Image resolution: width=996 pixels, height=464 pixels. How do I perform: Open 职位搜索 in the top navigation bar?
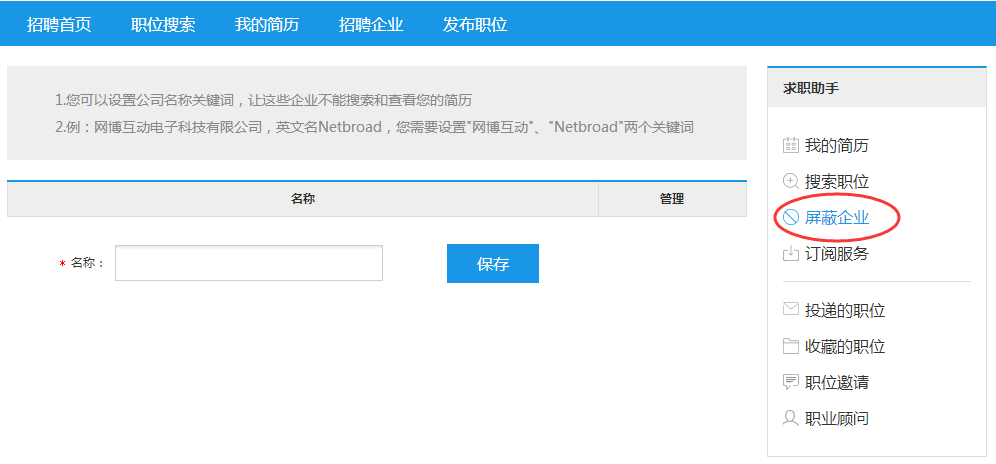tap(163, 24)
